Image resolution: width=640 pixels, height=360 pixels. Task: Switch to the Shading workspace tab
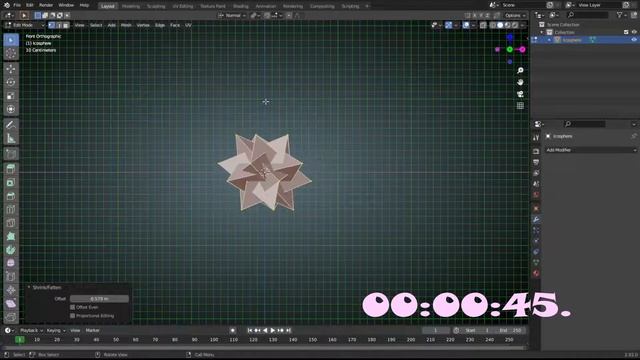[240, 6]
